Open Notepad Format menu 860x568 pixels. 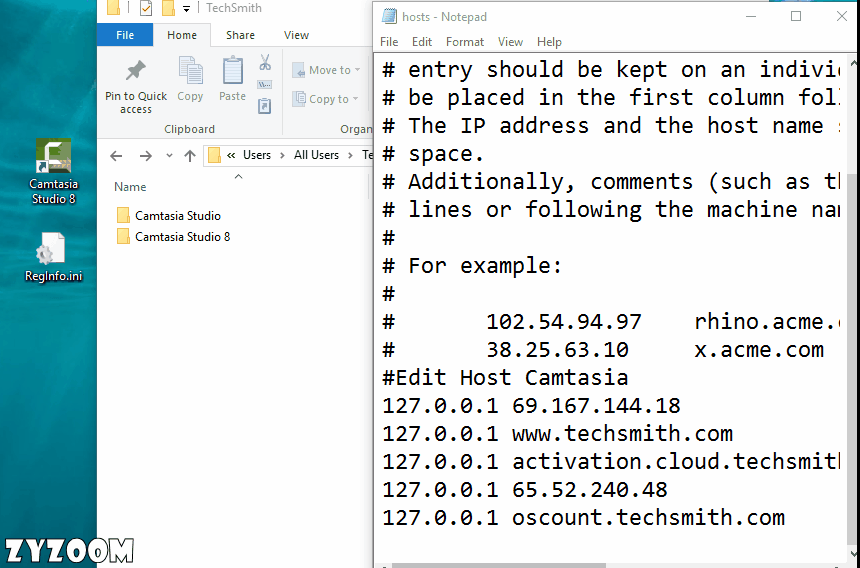[465, 42]
